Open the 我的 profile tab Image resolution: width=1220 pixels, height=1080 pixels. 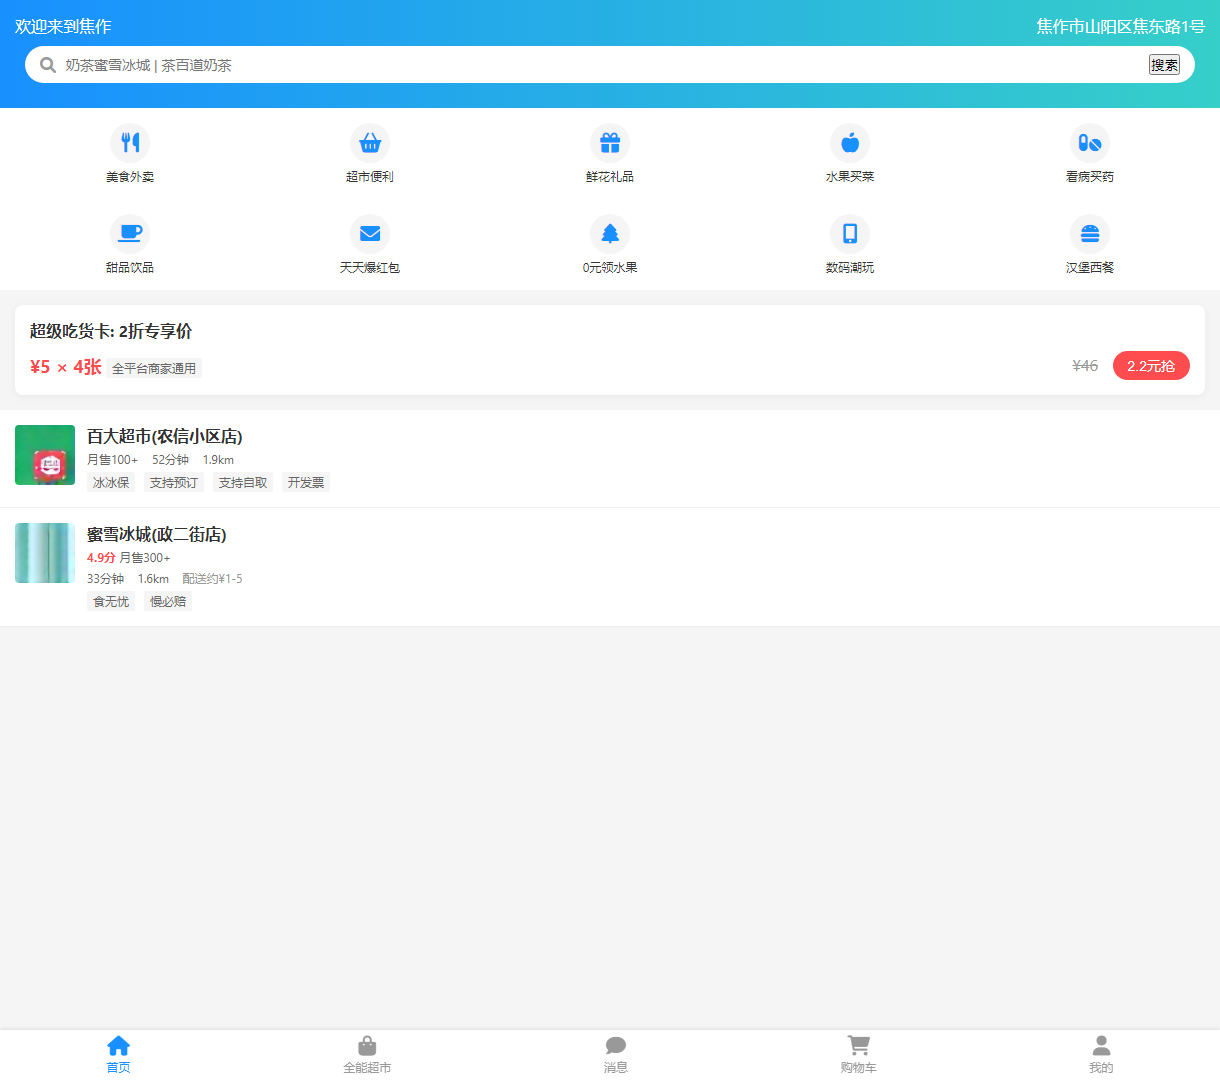tap(1101, 1054)
